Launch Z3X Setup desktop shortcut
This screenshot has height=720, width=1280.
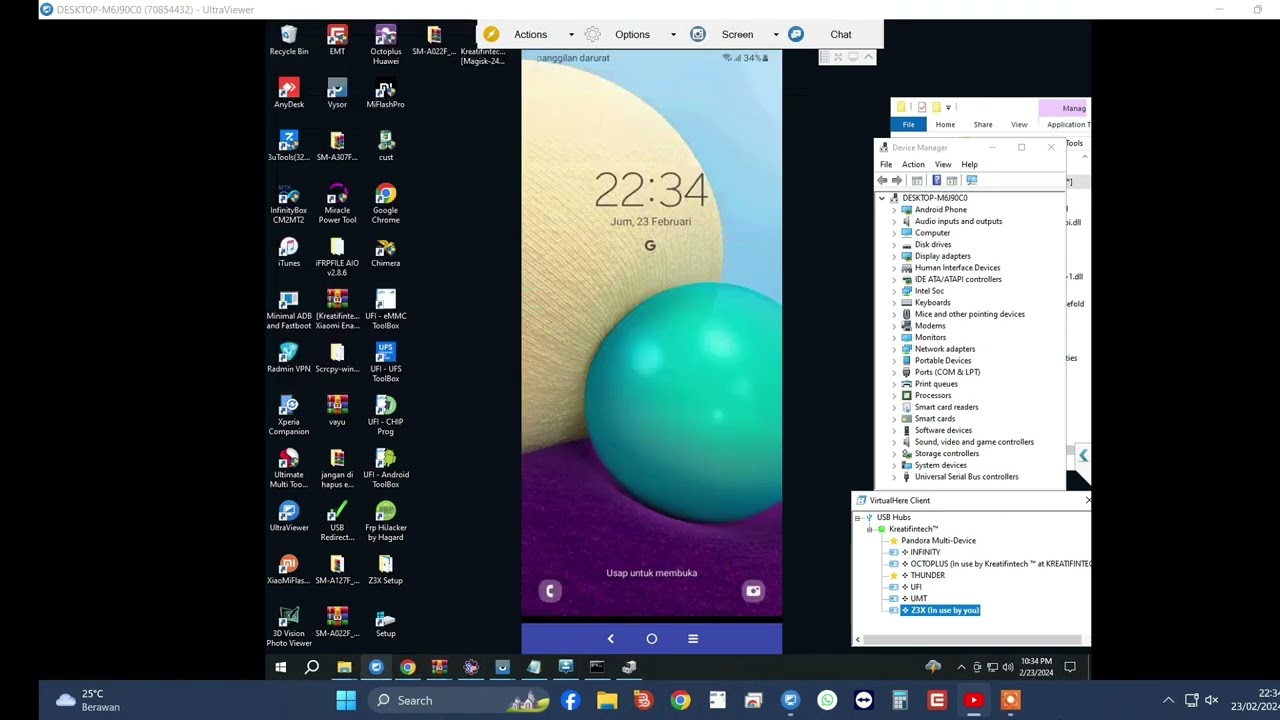pos(385,571)
